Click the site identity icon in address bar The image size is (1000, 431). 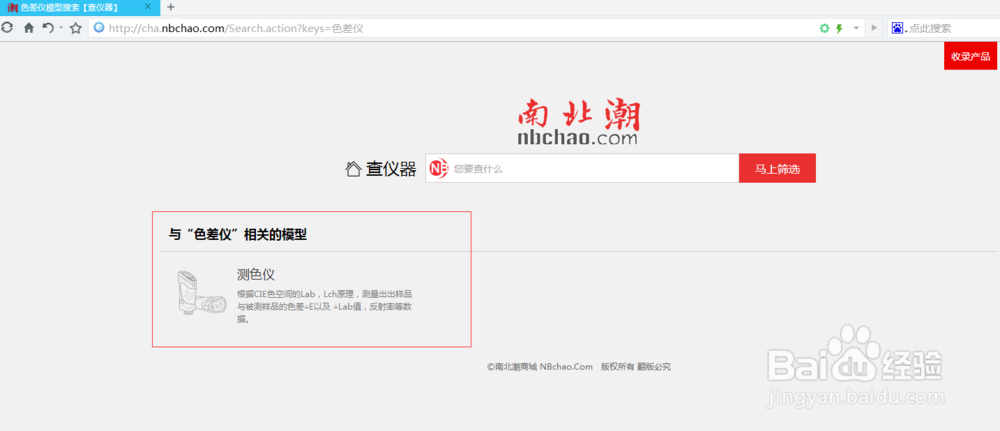(x=99, y=28)
